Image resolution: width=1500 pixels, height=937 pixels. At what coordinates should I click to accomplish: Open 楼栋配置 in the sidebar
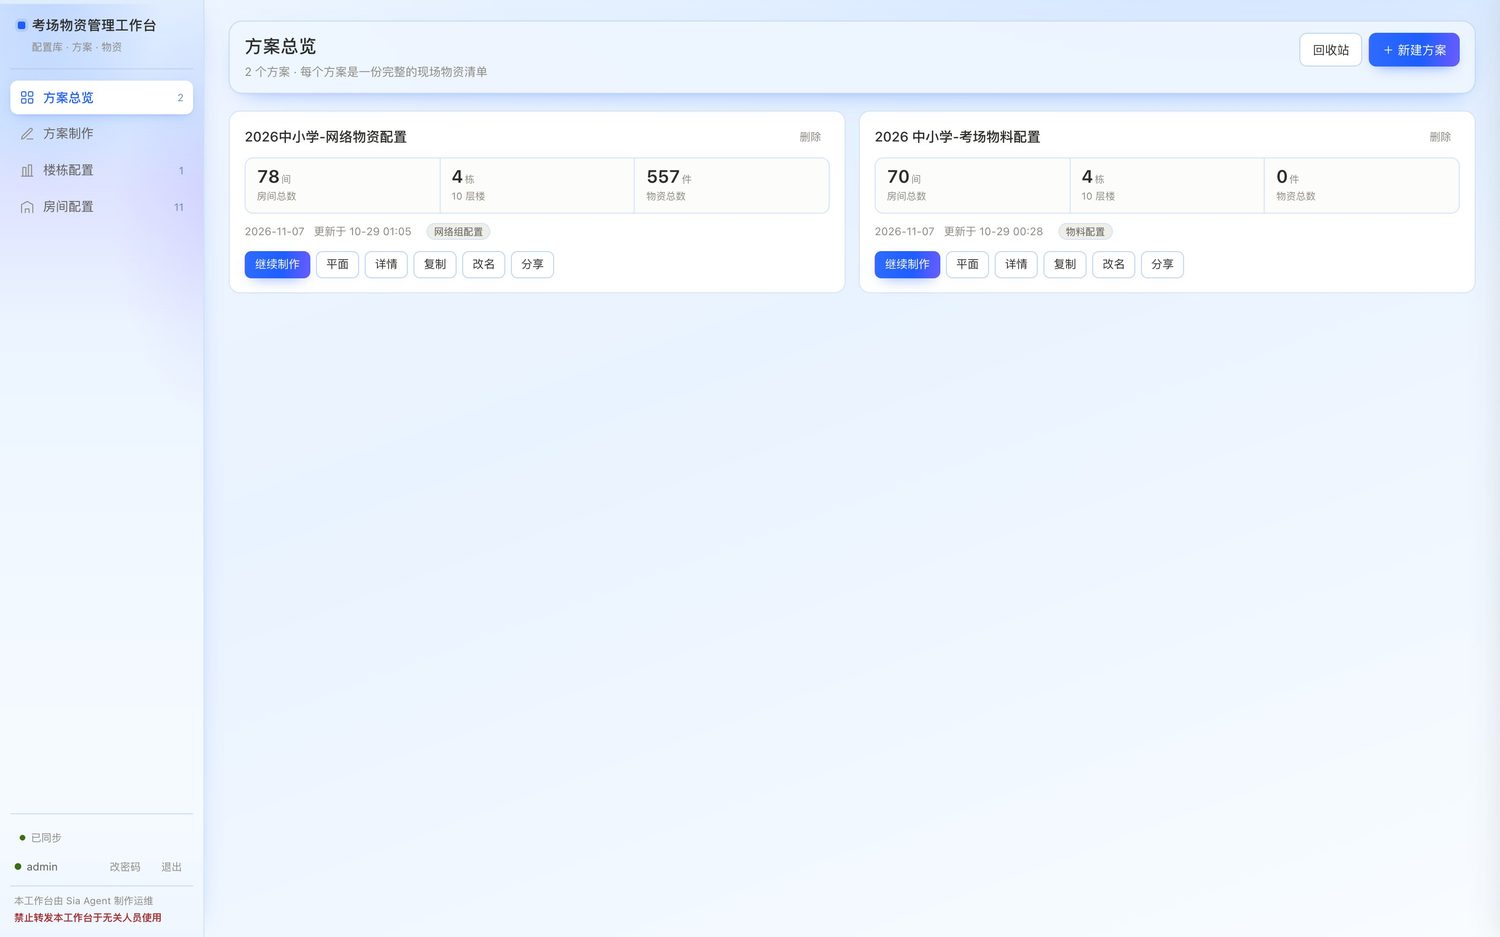tap(101, 171)
